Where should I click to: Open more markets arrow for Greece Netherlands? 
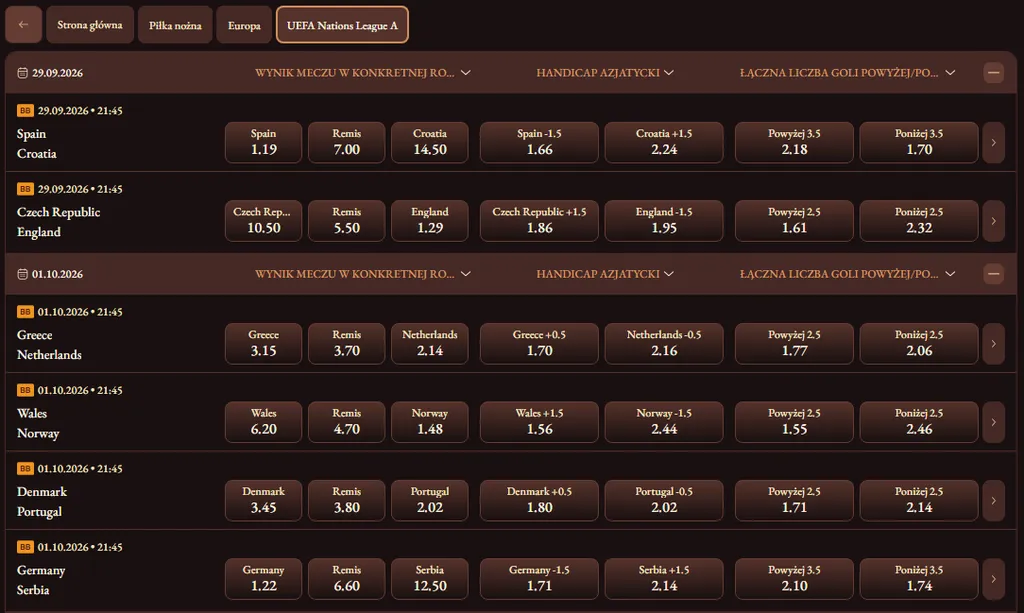click(993, 343)
